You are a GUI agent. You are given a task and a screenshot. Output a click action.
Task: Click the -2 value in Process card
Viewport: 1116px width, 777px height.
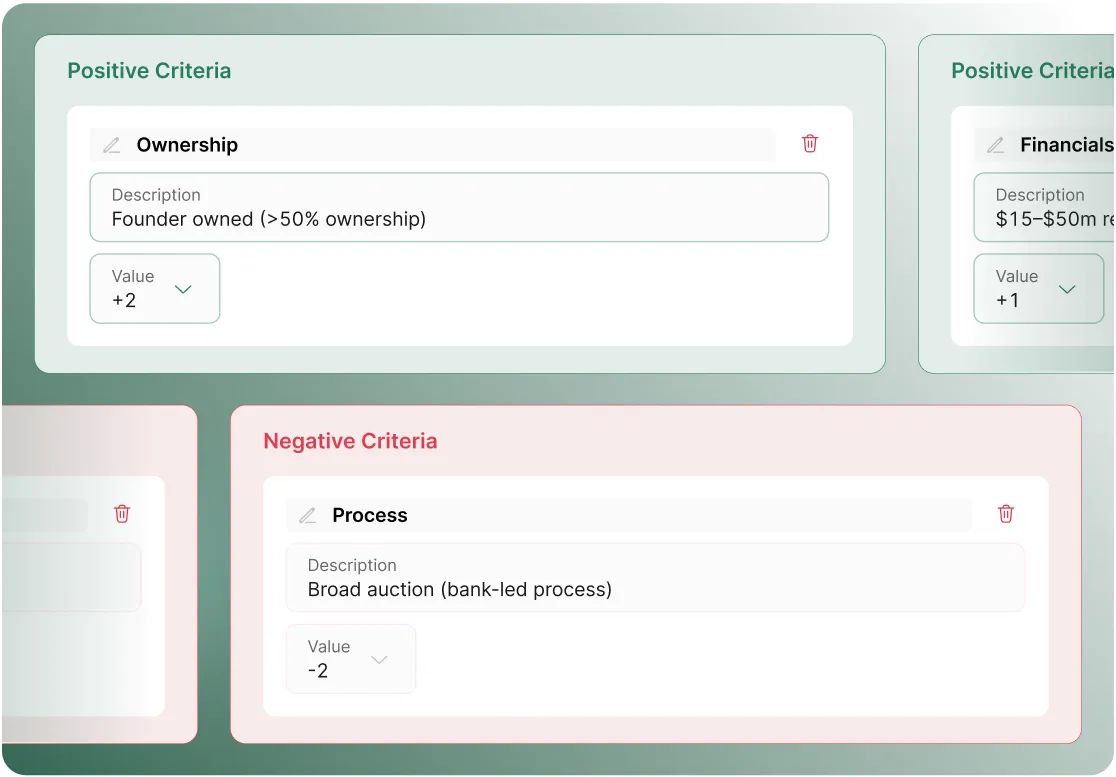[317, 671]
